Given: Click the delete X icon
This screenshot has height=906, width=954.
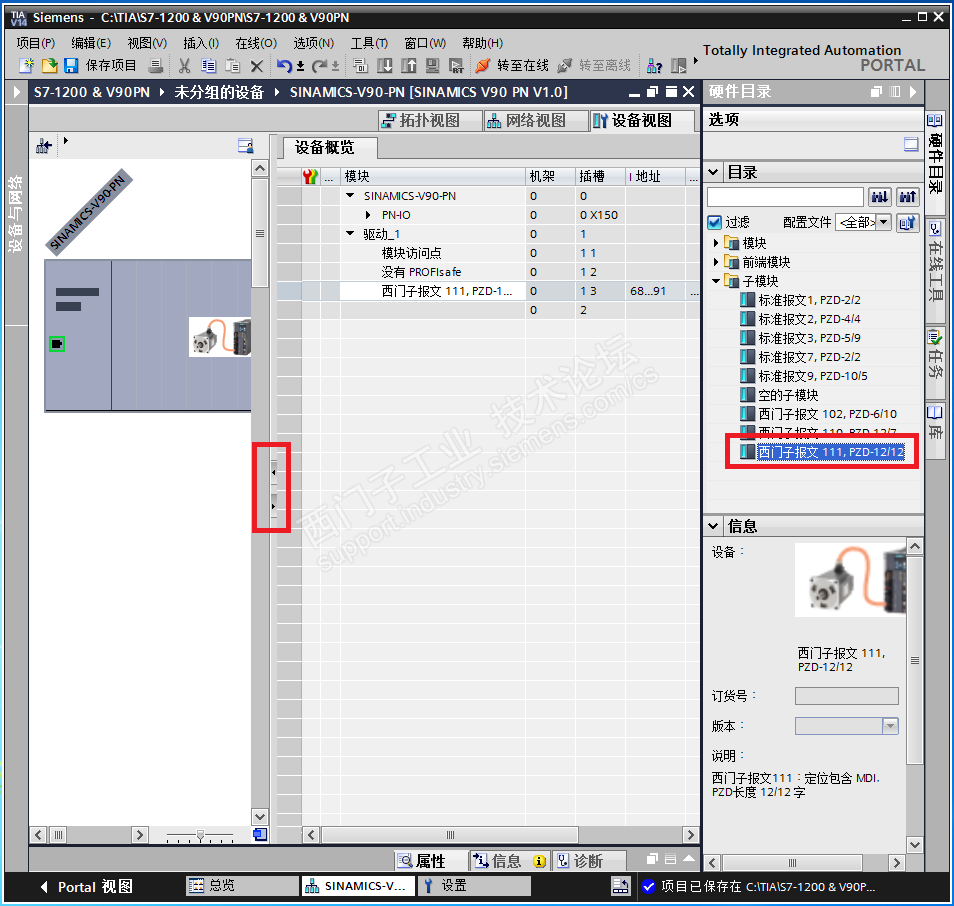Looking at the screenshot, I should [257, 66].
